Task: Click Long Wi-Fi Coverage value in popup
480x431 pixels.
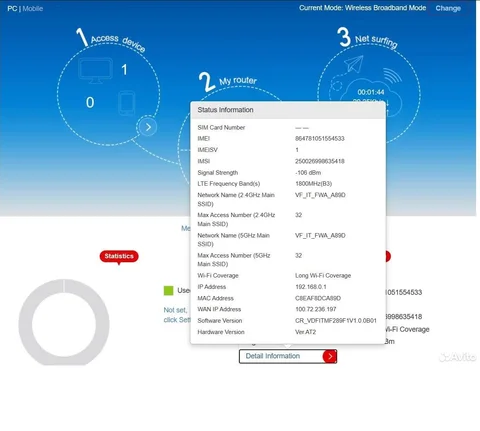Action: coord(323,276)
